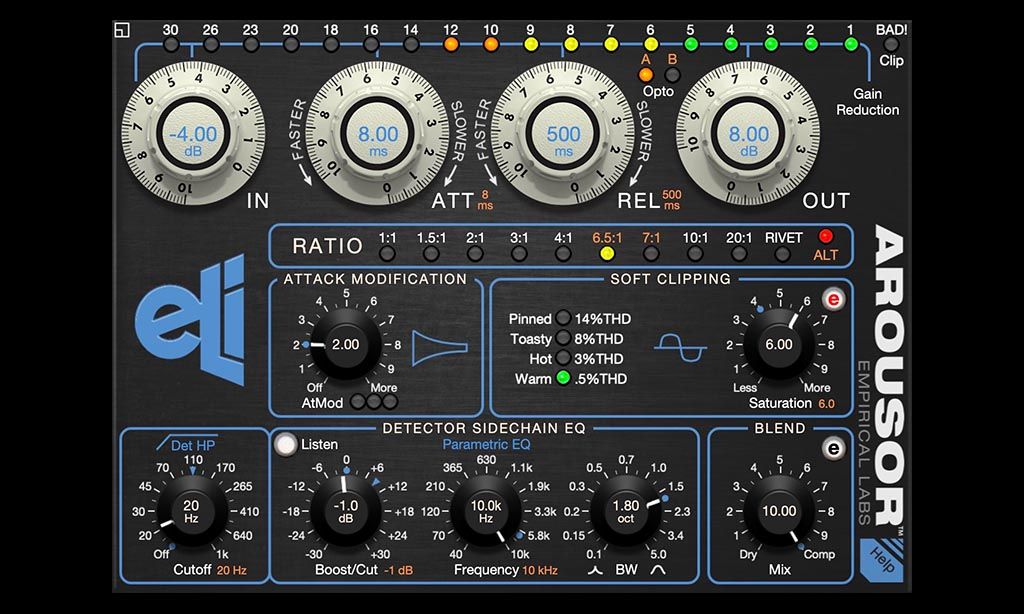This screenshot has width=1024, height=614.
Task: Click the Boost/Cut knob at -1.0 dB
Action: 345,511
